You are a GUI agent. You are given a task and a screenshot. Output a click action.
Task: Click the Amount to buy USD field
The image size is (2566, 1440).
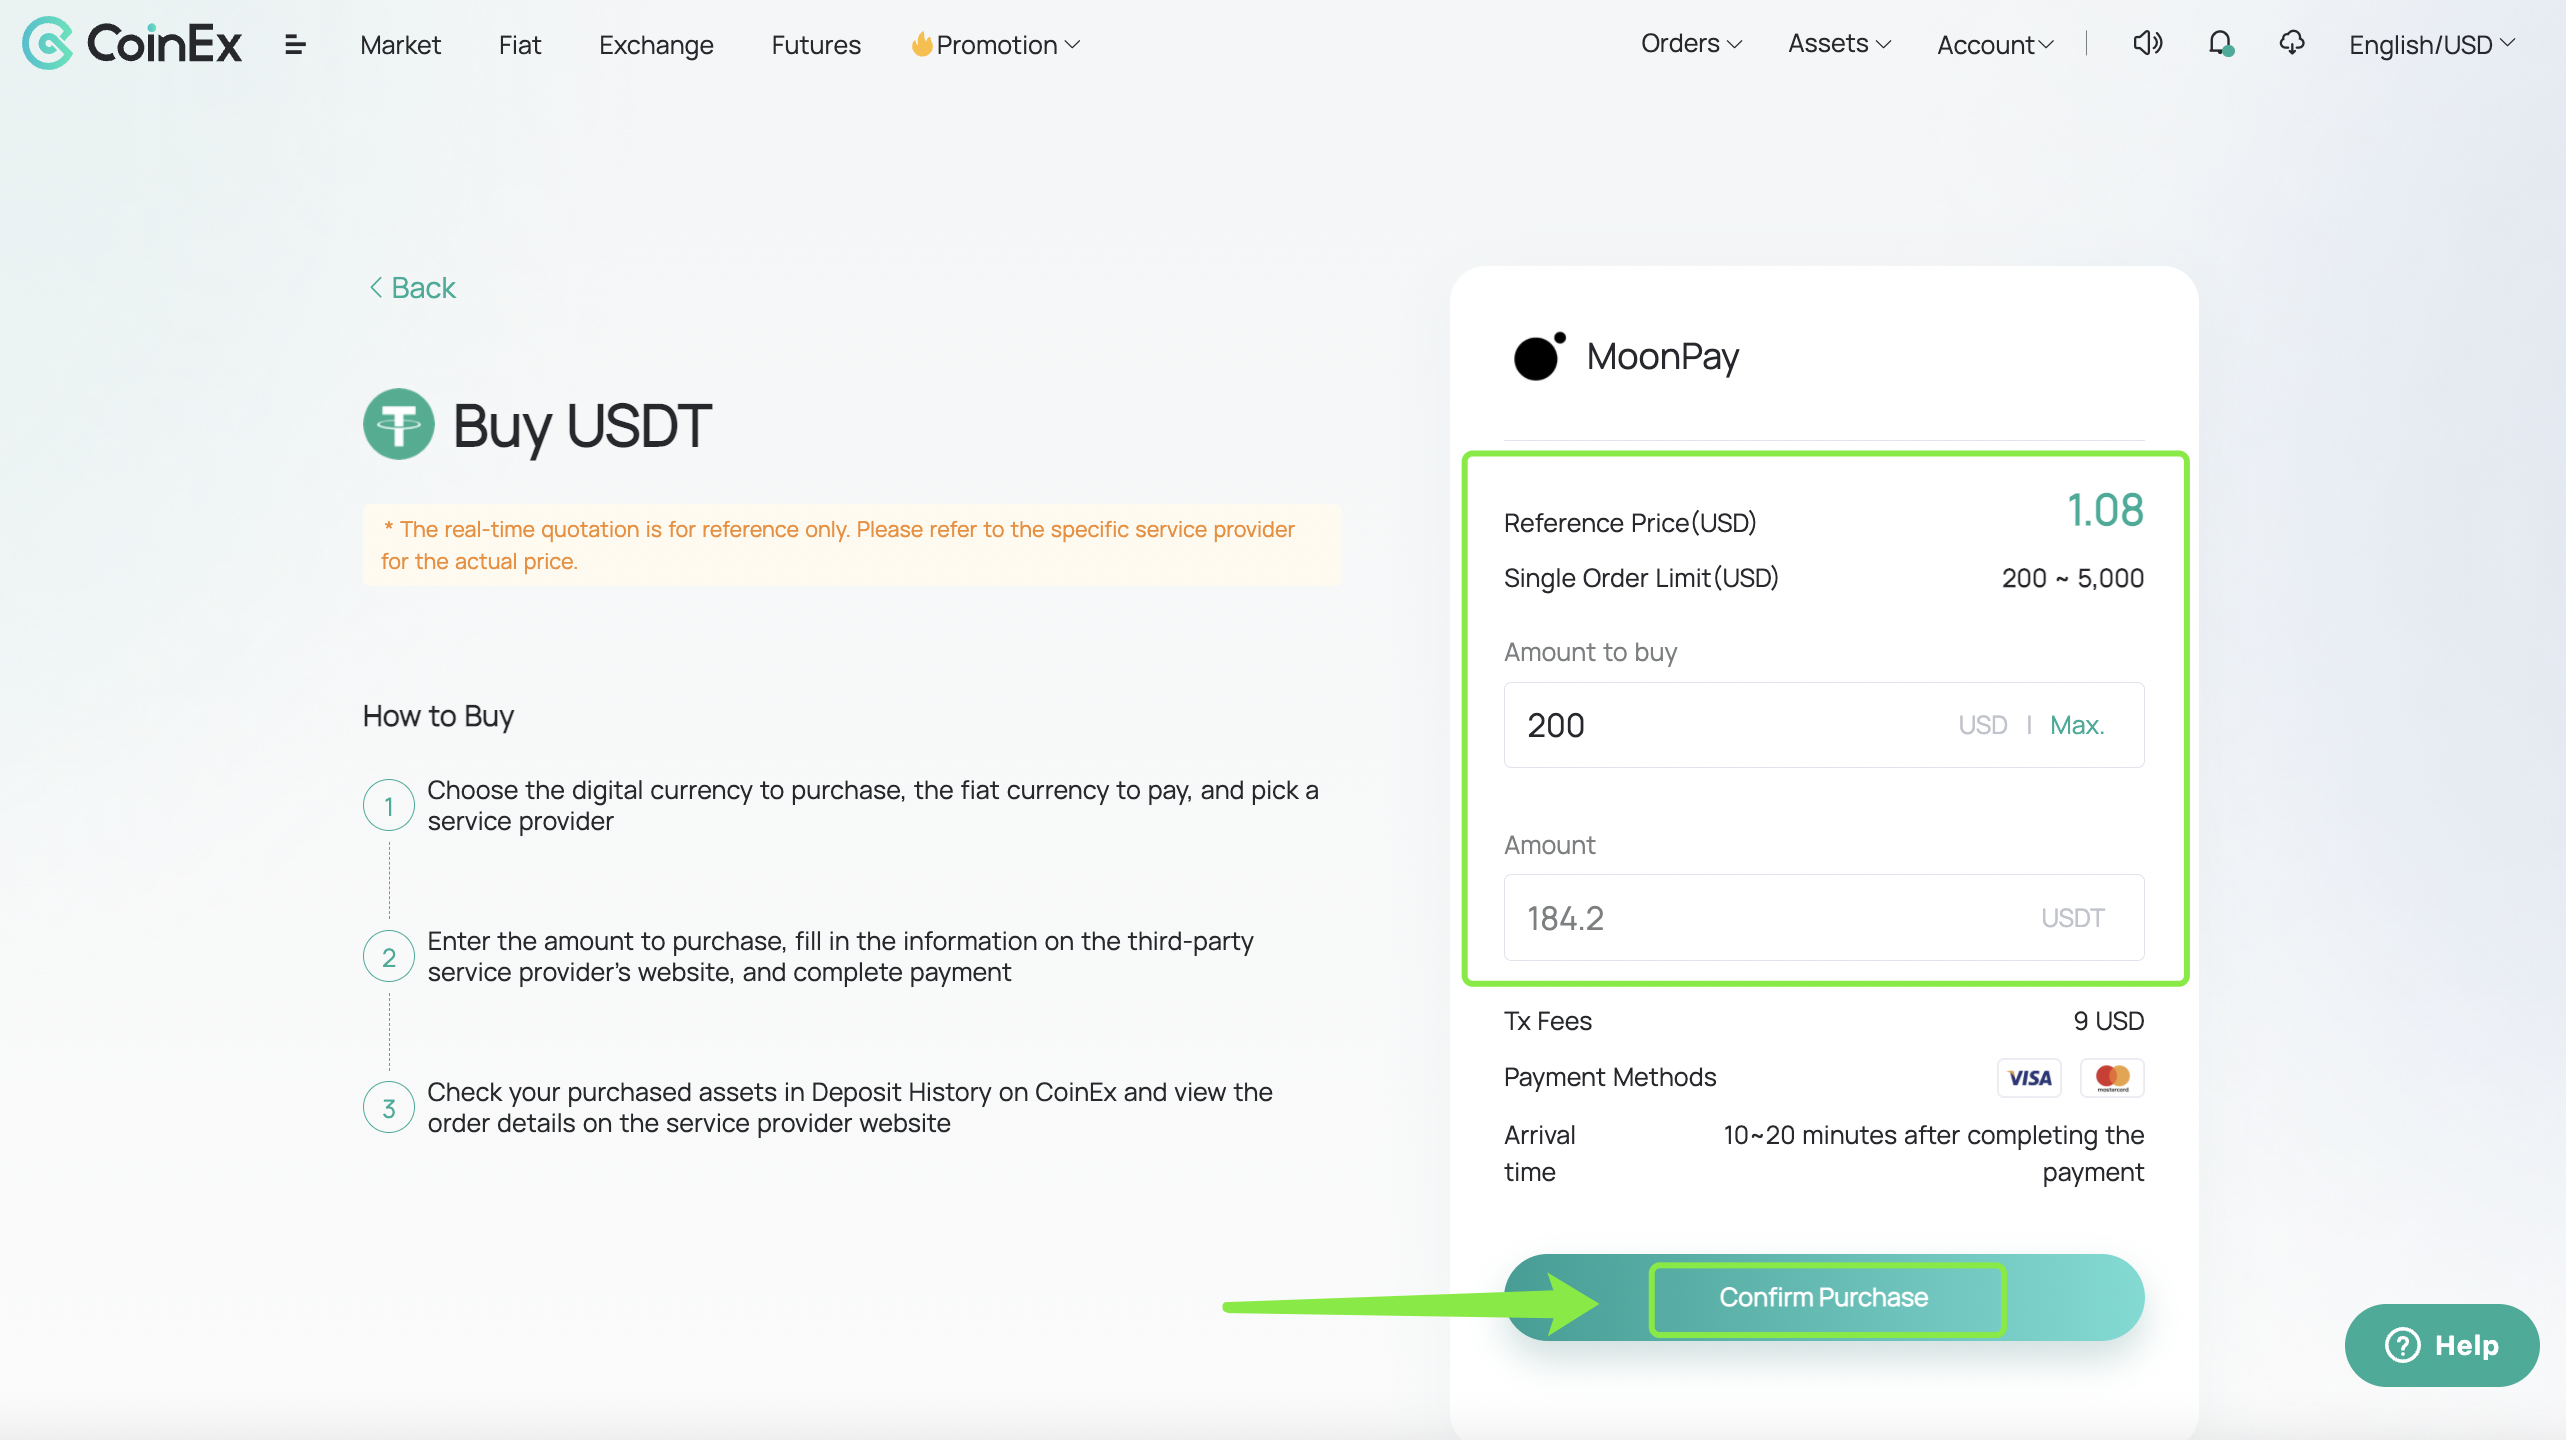(1824, 725)
